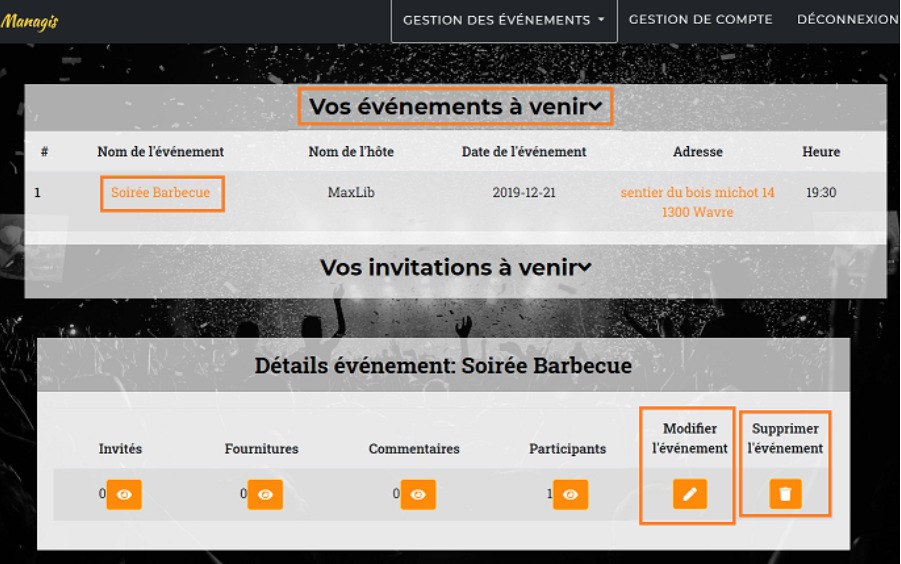This screenshot has height=564, width=901.
Task: Show Commentaires with the eye icon
Action: point(418,494)
